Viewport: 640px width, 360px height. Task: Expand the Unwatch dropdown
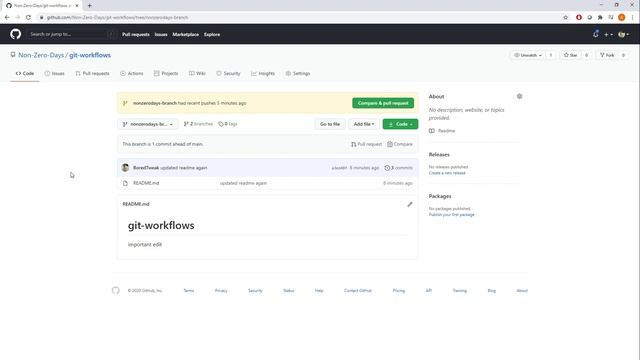528,55
